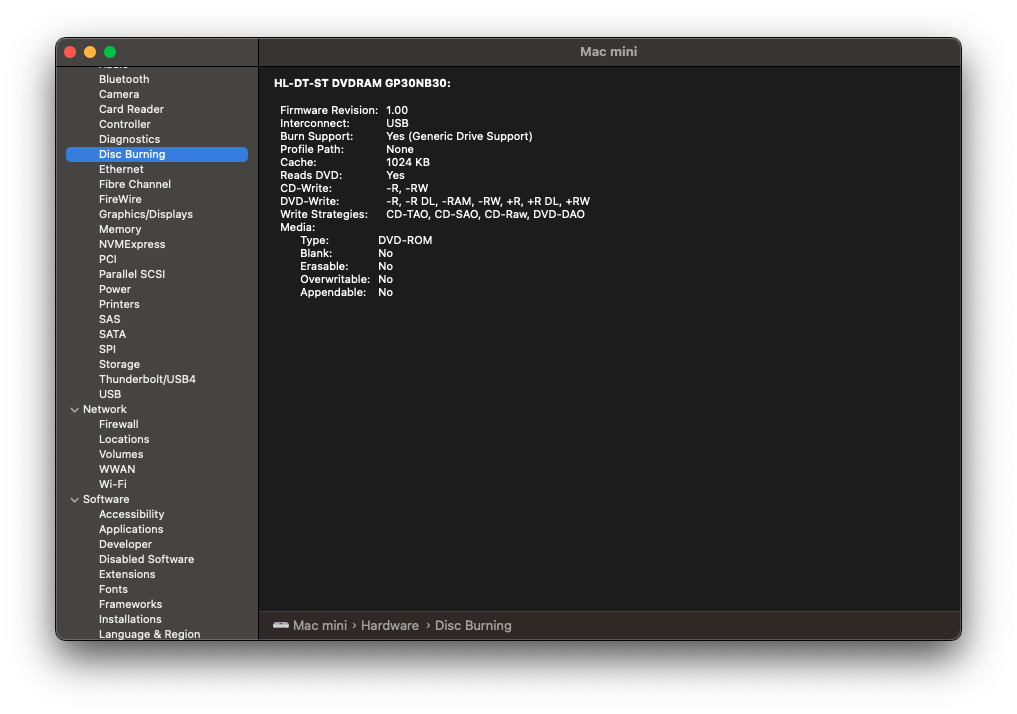Screen dimensions: 1017x714
Task: Click the media Type value DVD-ROM
Action: click(x=405, y=240)
